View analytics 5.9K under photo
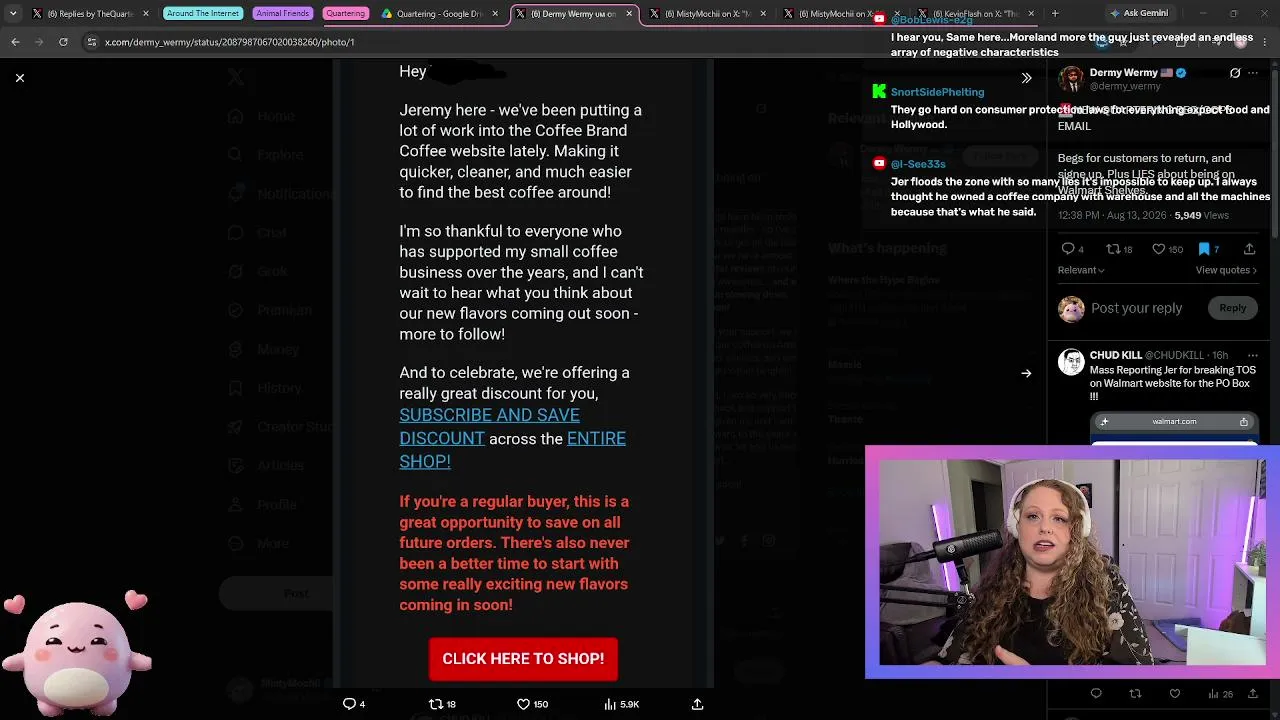The height and width of the screenshot is (720, 1280). click(621, 704)
